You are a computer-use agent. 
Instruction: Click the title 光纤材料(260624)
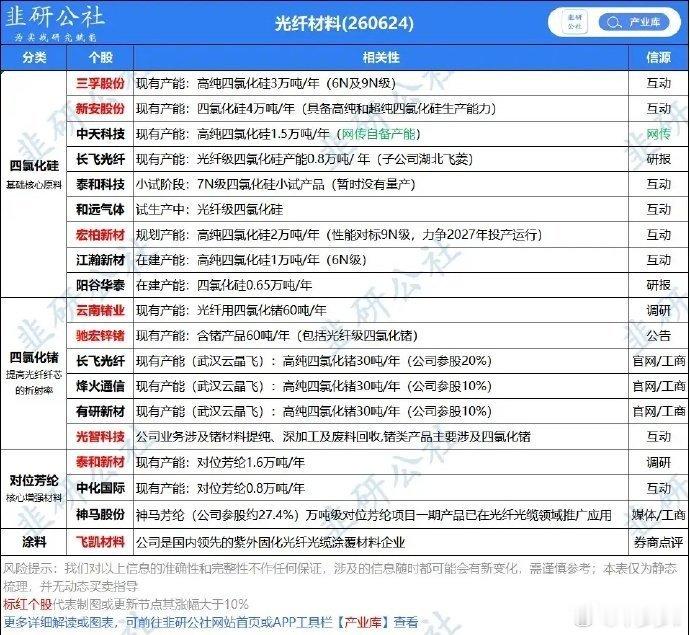(344, 23)
